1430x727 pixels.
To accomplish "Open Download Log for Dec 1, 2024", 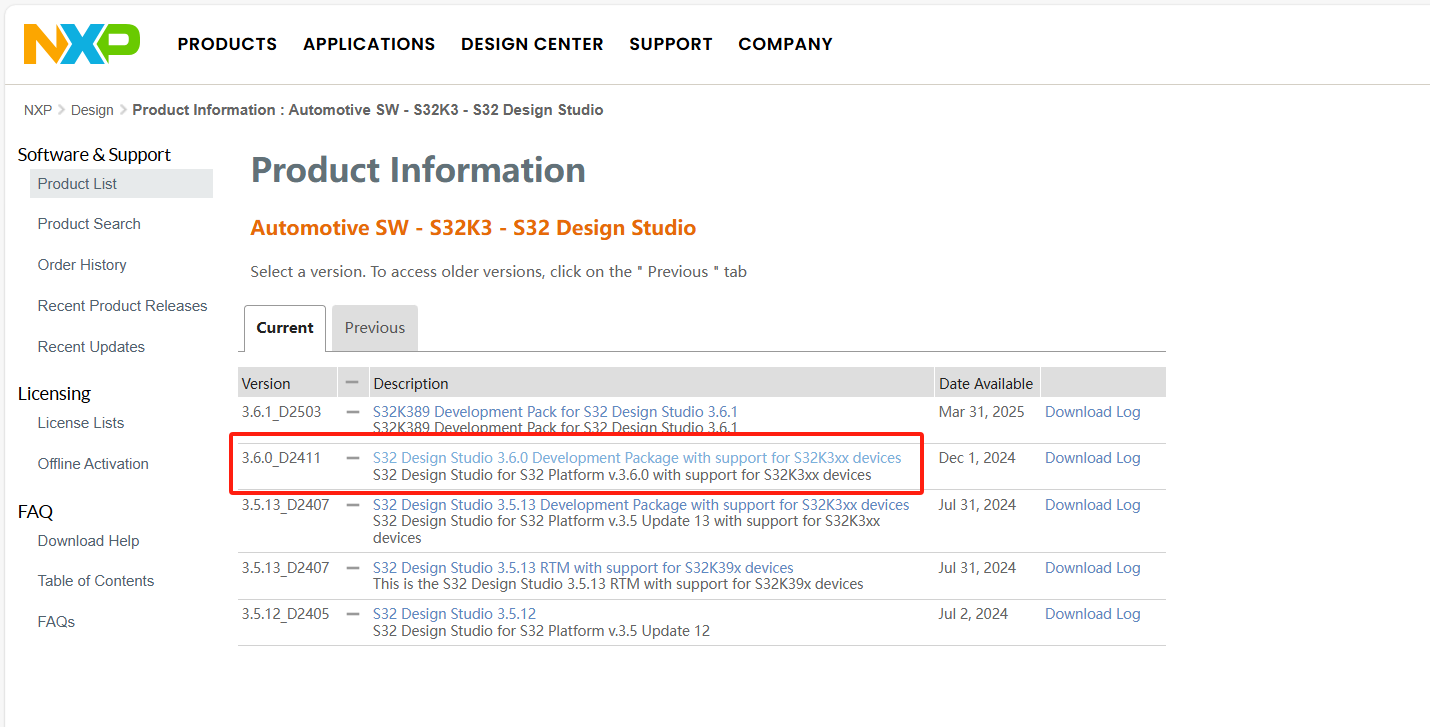I will point(1092,458).
